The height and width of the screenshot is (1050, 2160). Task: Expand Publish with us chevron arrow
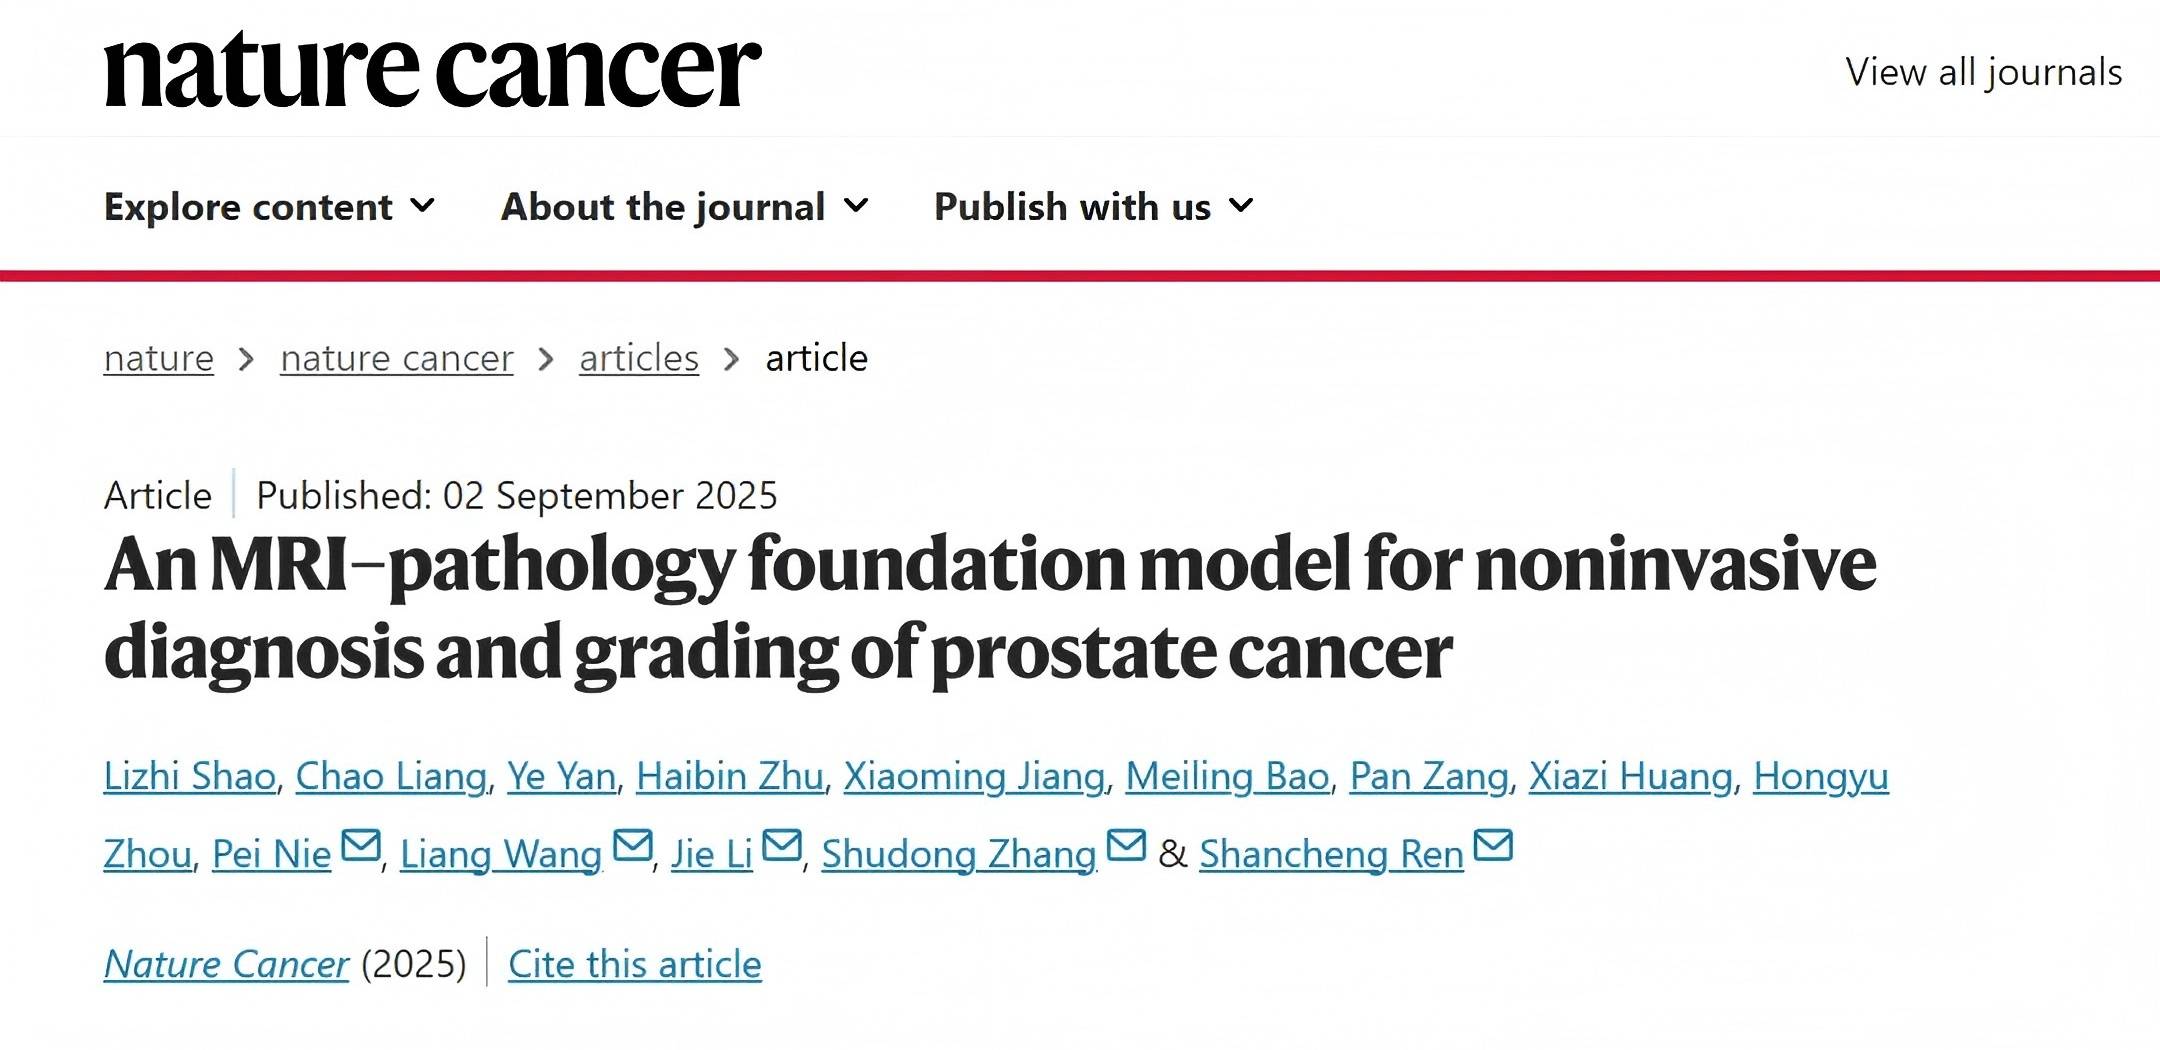point(1241,205)
